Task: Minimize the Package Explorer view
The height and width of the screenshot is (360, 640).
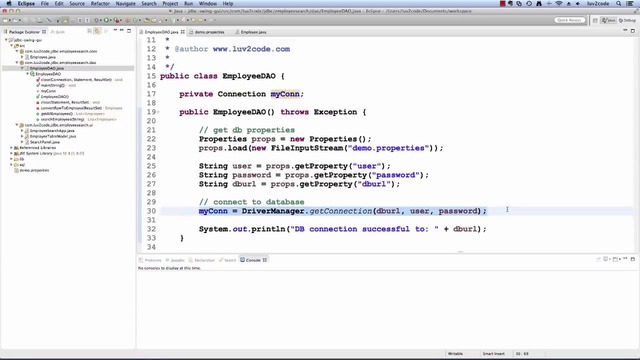Action: 122,31
